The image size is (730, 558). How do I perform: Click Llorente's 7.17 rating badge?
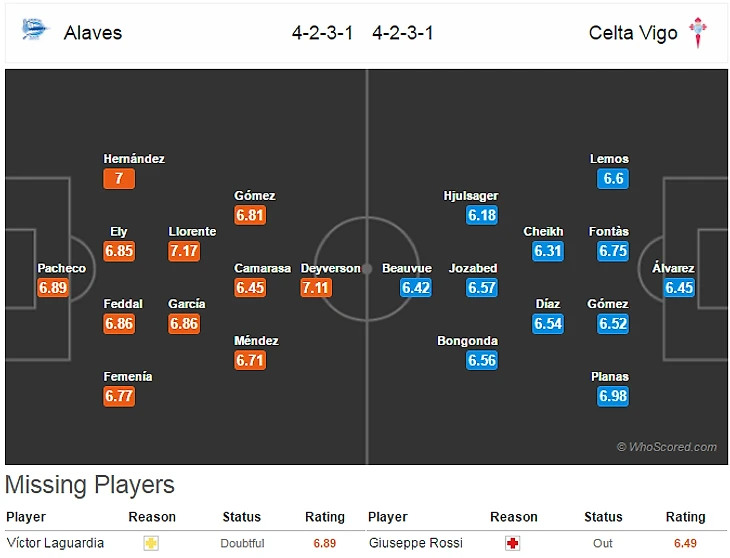tap(184, 251)
